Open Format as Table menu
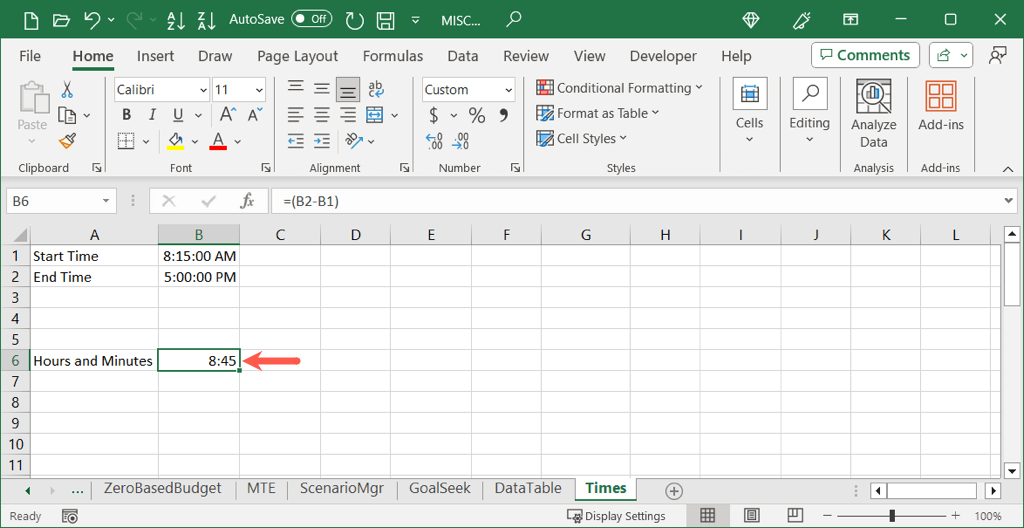 598,113
